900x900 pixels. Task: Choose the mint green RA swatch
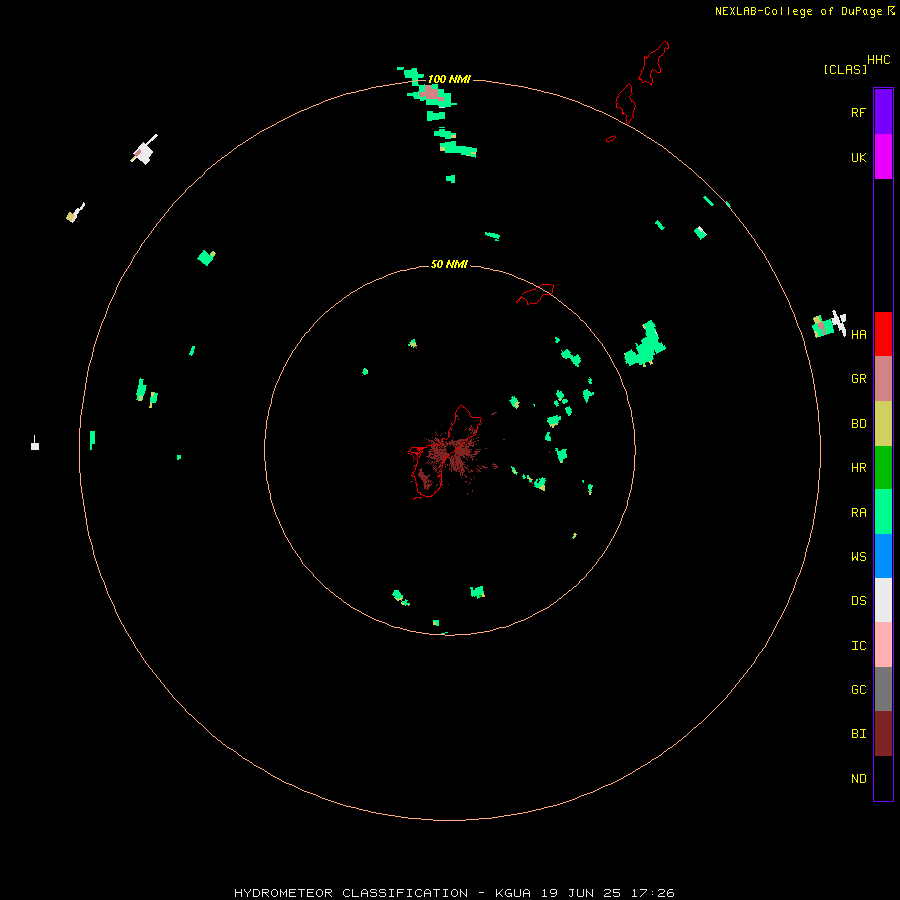tap(883, 511)
